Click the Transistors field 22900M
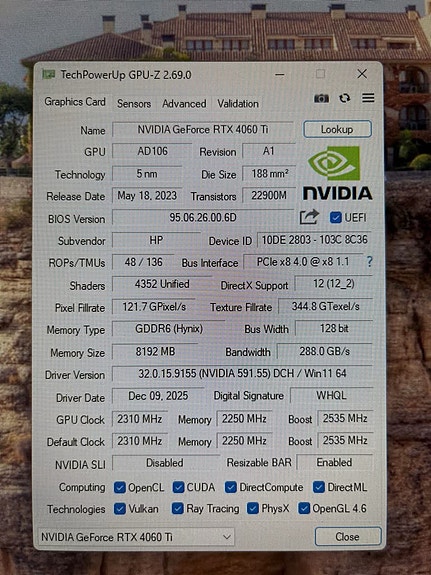Screen dimensions: 431x575 pyautogui.click(x=269, y=195)
